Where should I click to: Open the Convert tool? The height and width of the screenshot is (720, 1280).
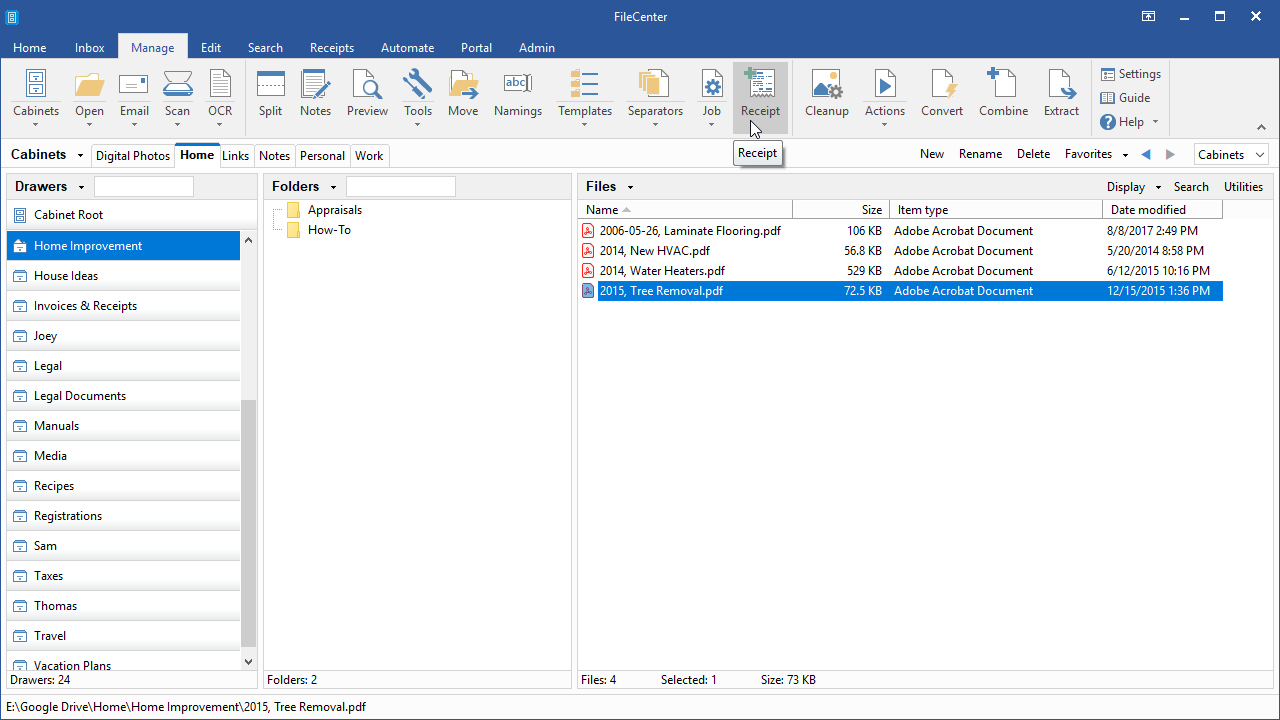tap(942, 94)
